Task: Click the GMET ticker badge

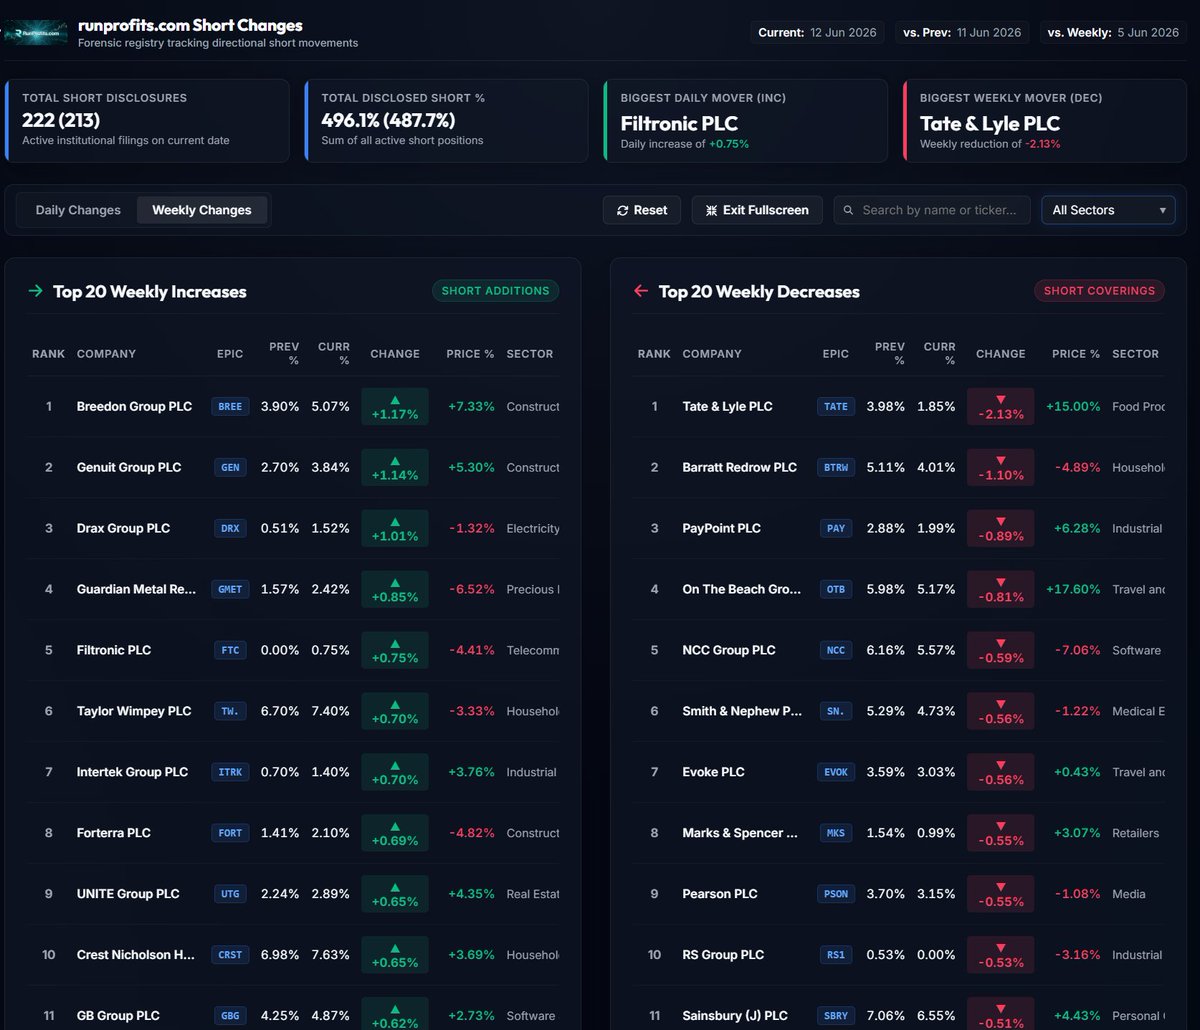Action: tap(230, 589)
